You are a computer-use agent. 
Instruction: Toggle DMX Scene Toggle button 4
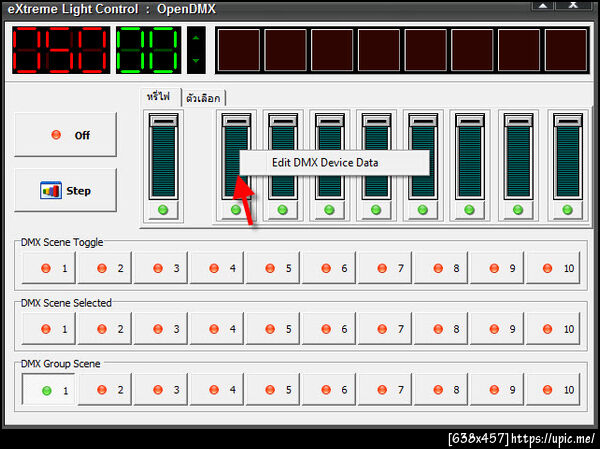point(217,268)
